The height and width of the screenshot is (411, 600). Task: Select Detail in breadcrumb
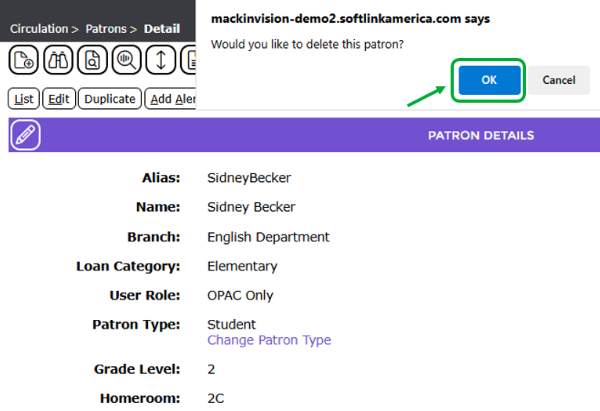pos(162,29)
